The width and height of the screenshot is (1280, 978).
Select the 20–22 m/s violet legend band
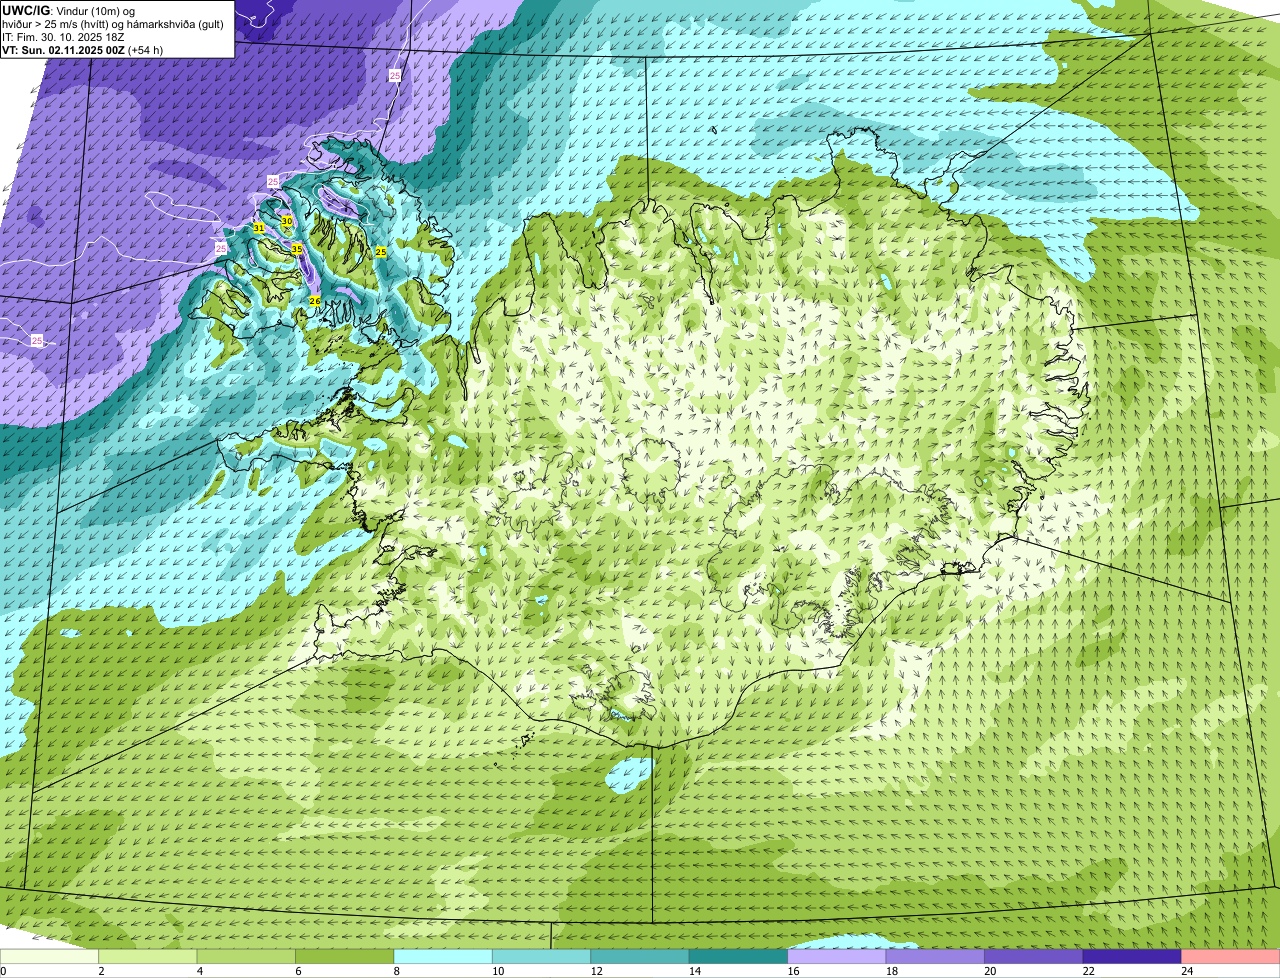1034,956
